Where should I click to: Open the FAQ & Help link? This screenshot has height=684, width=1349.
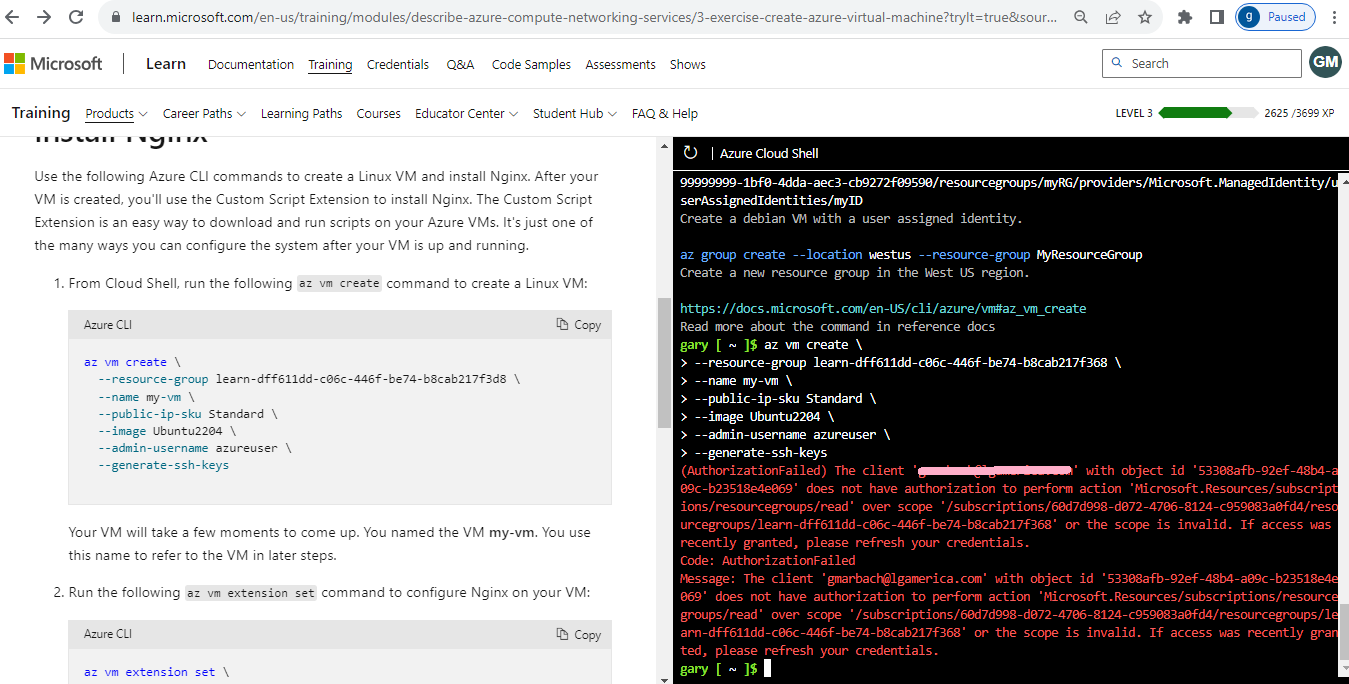coord(665,113)
